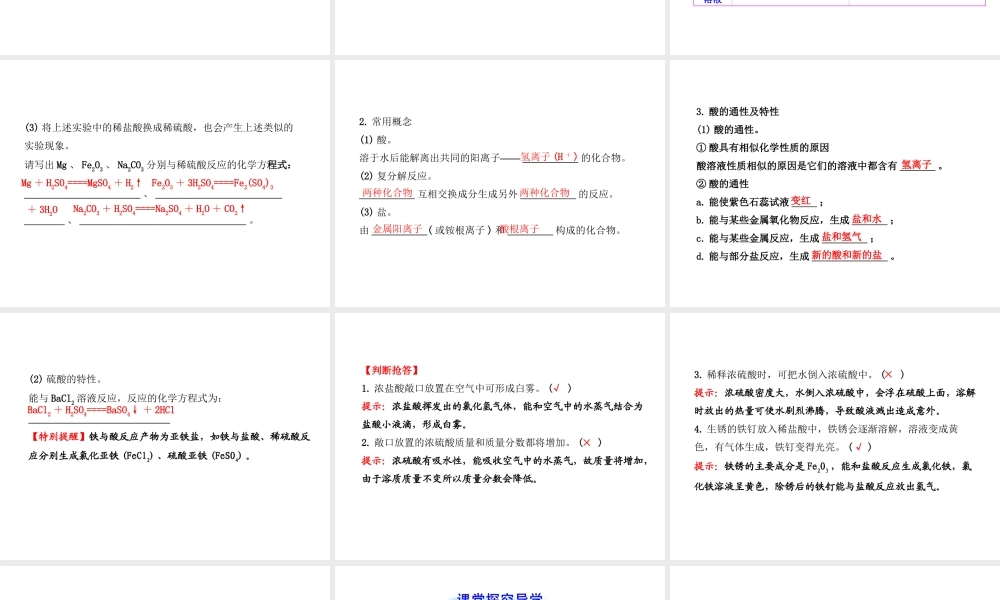Screen dimensions: 1000x600
Task: Click the "(2) 硫酸的特性。" text line
Action: 66,379
